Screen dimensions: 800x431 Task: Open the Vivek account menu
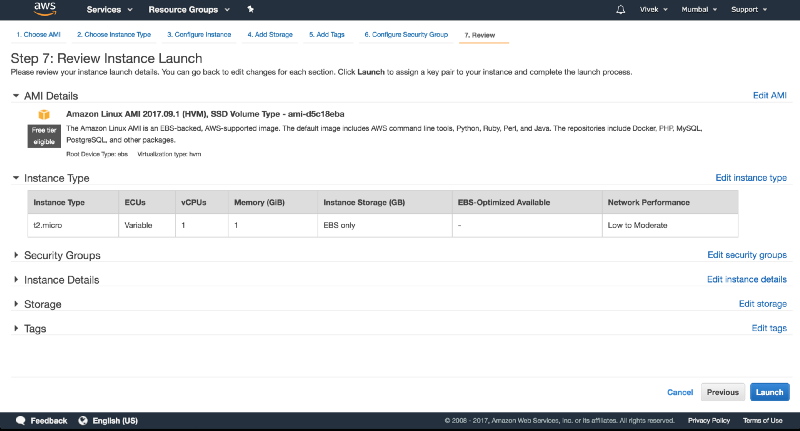pos(654,10)
